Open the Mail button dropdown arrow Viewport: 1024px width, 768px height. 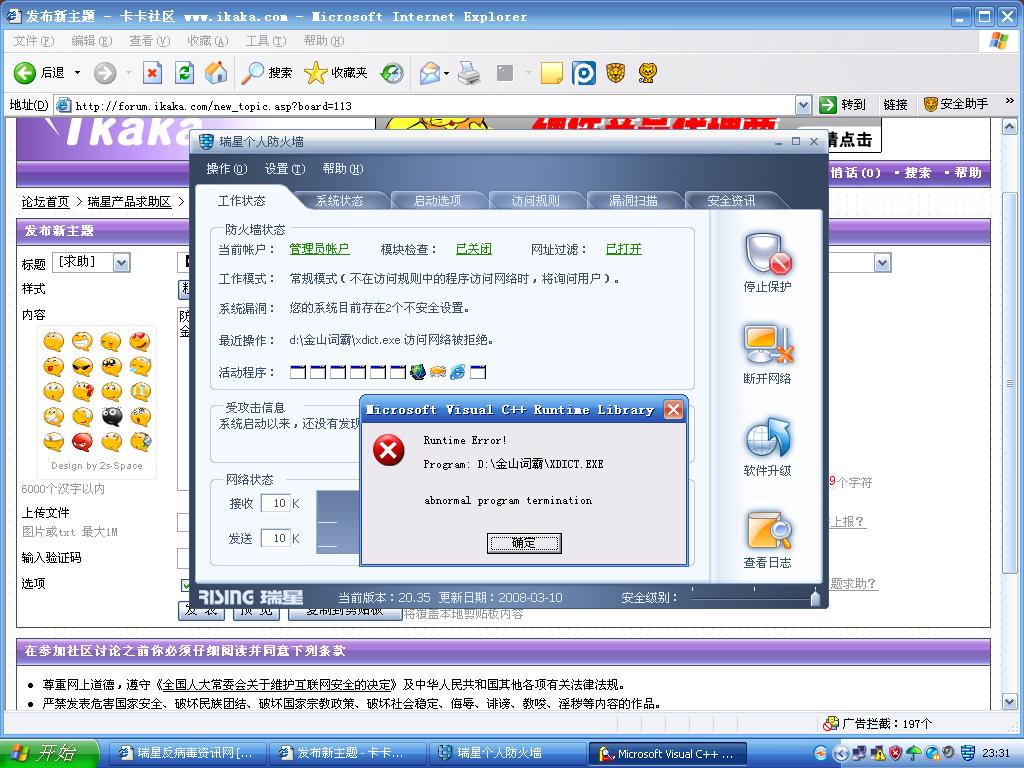(x=447, y=72)
